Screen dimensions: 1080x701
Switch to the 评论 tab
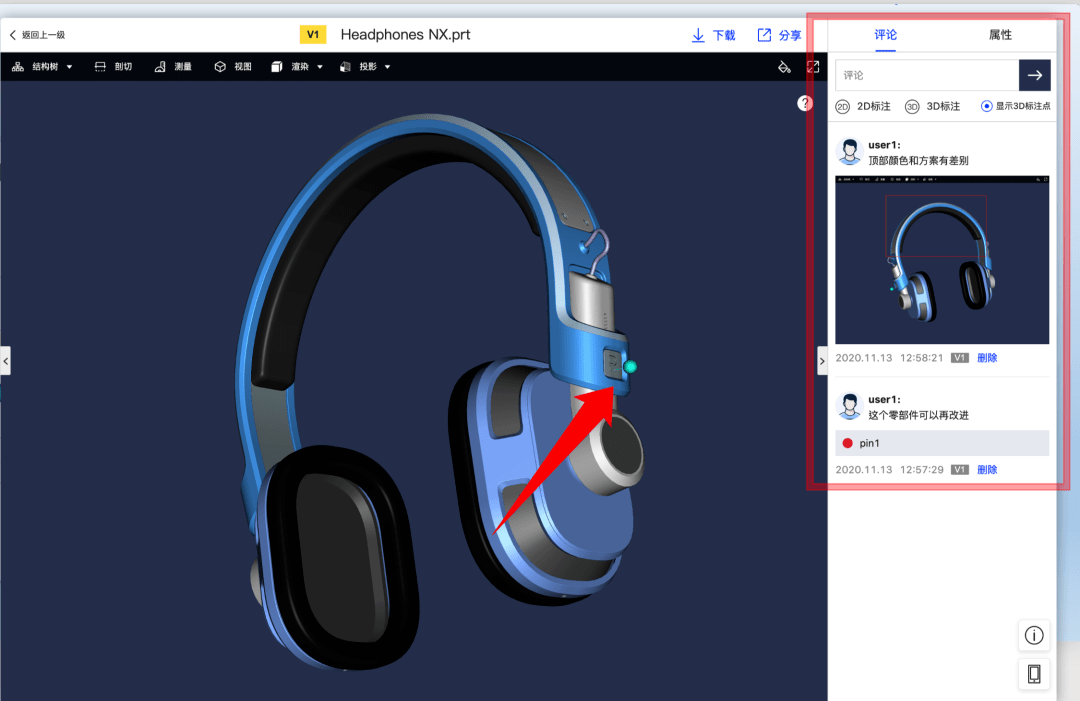pyautogui.click(x=885, y=35)
